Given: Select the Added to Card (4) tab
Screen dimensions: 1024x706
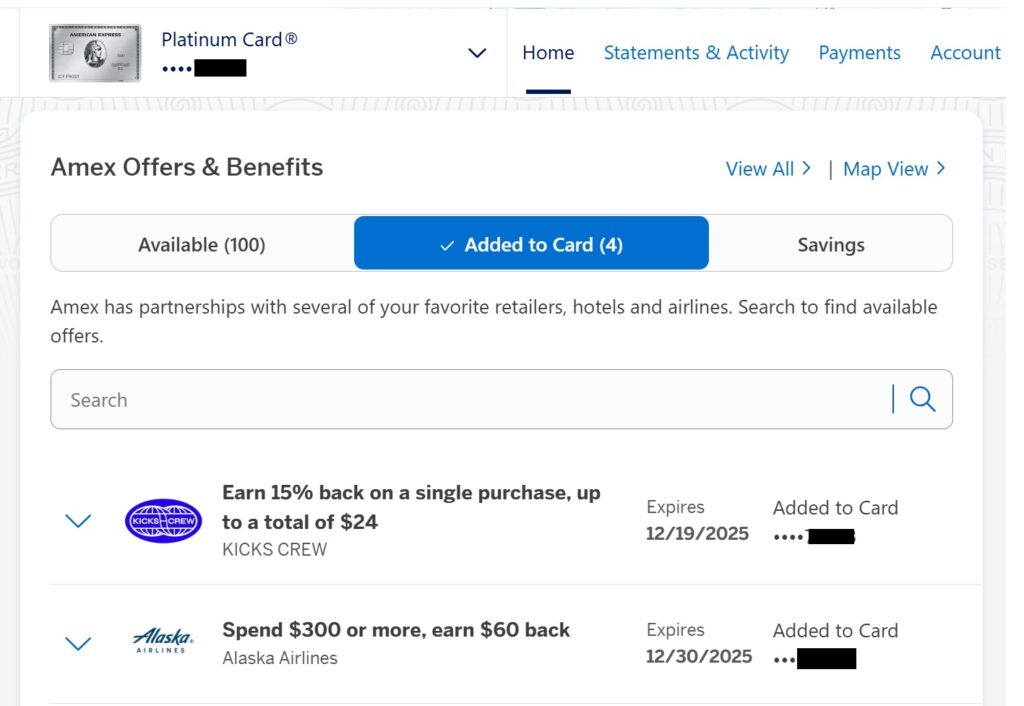Looking at the screenshot, I should coord(531,244).
